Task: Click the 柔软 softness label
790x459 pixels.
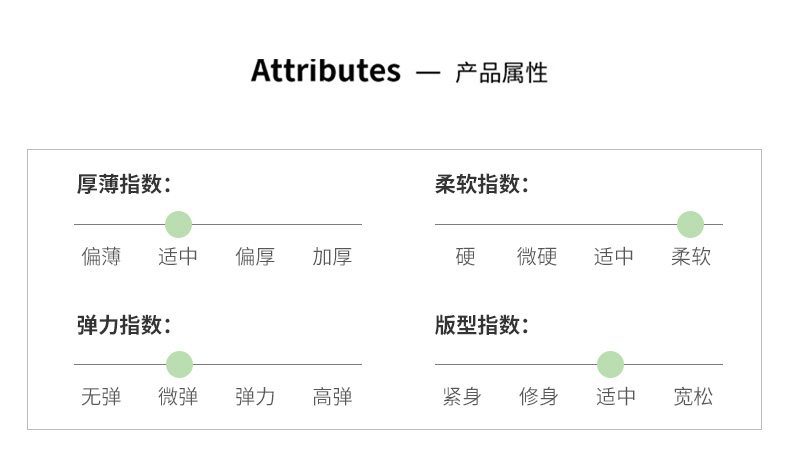Action: 691,257
